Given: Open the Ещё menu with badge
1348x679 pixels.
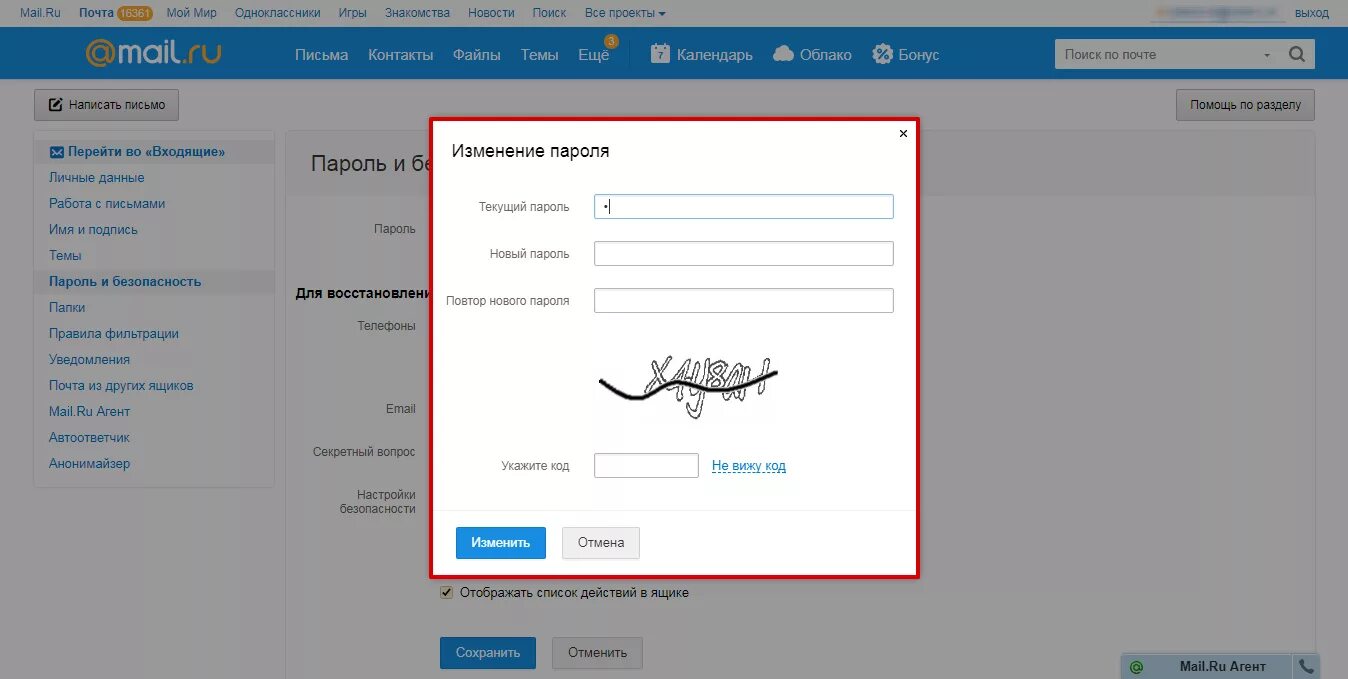Looking at the screenshot, I should point(593,56).
